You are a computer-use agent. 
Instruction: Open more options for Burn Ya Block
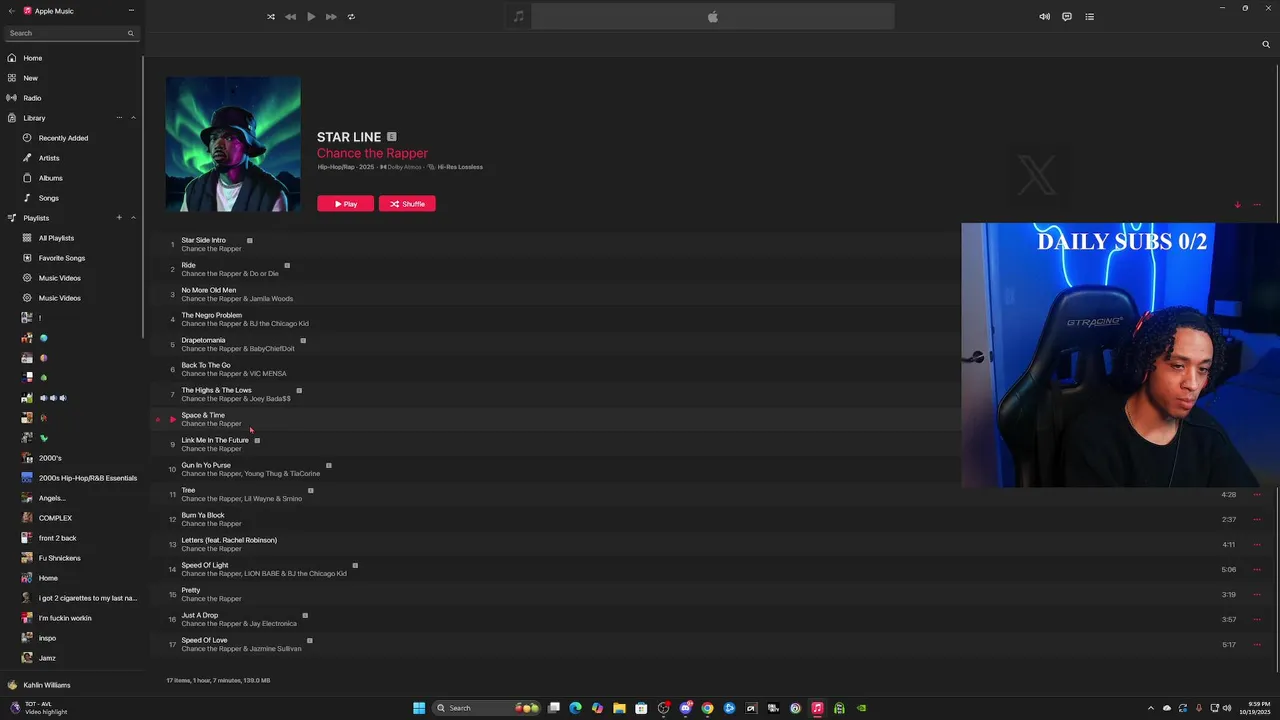1257,519
